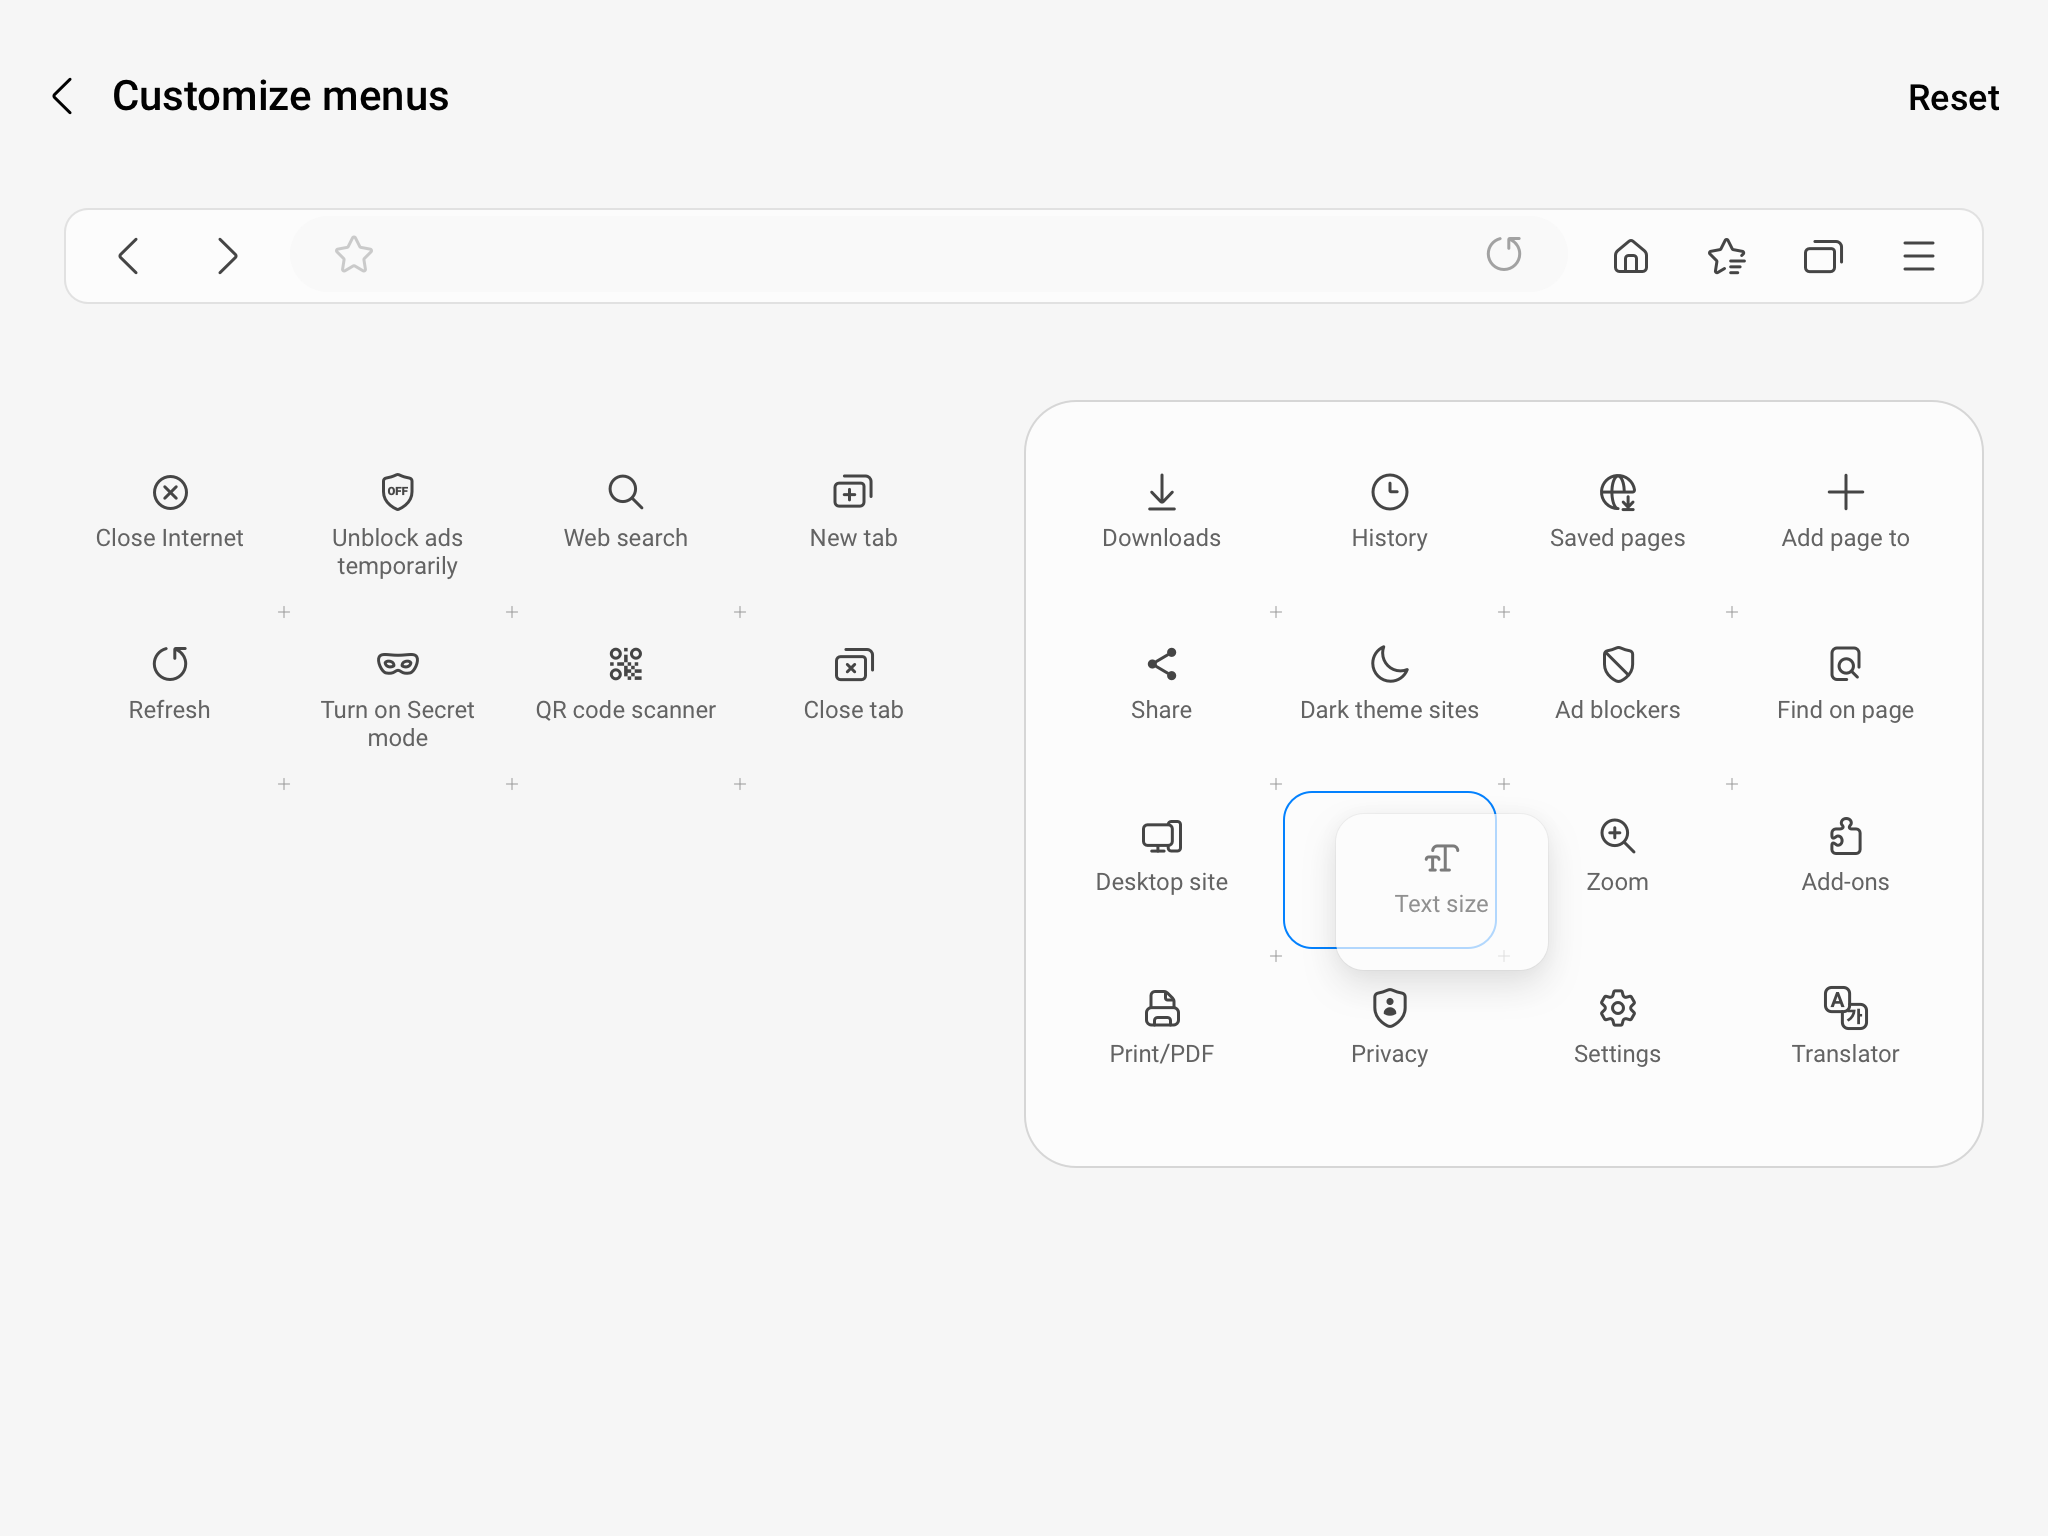The width and height of the screenshot is (2048, 1536).
Task: Tap the reload icon in address bar
Action: point(1504,255)
